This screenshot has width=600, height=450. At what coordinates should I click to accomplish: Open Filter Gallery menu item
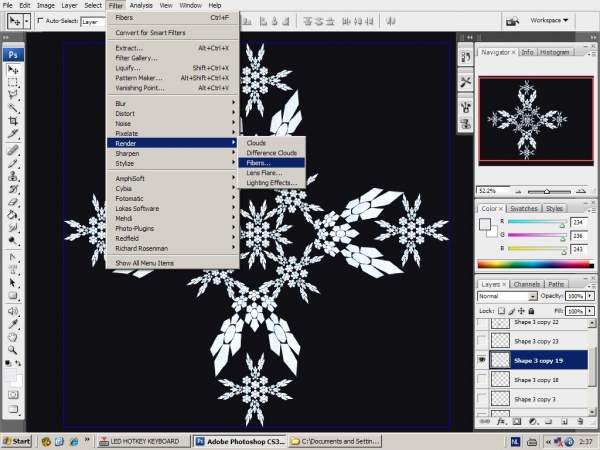coord(173,58)
